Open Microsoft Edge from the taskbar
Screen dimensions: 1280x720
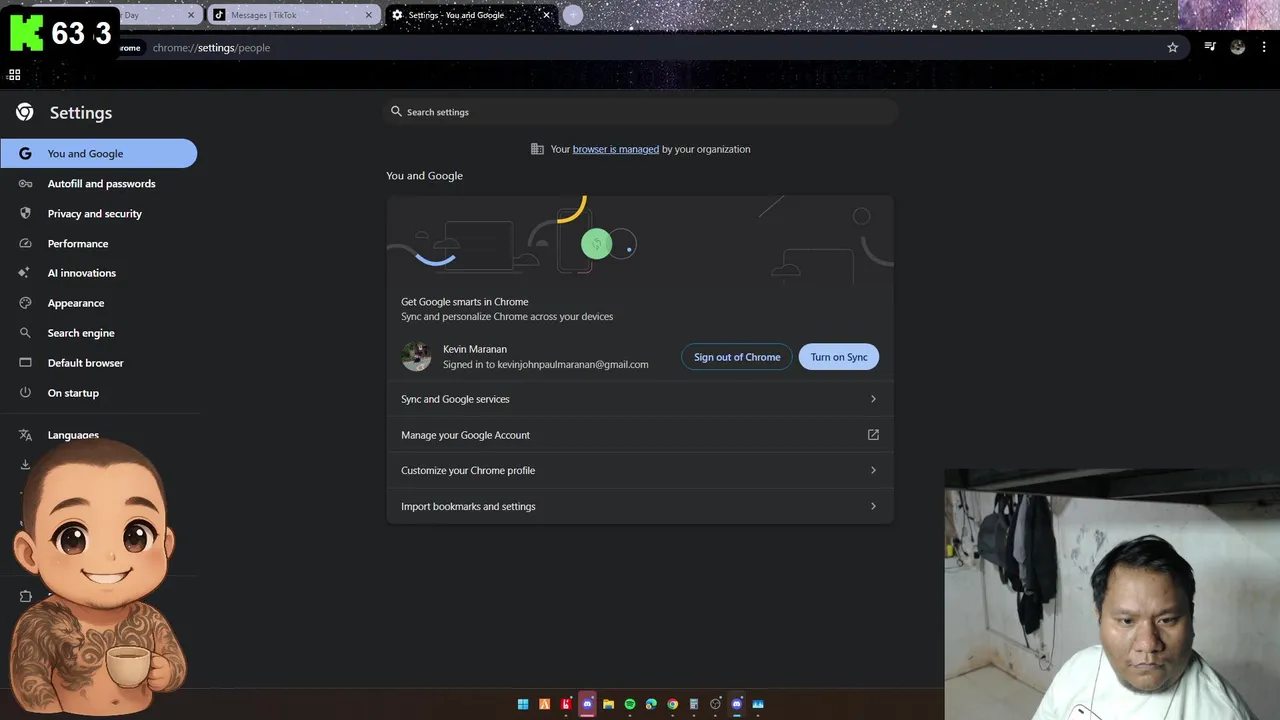tap(651, 704)
